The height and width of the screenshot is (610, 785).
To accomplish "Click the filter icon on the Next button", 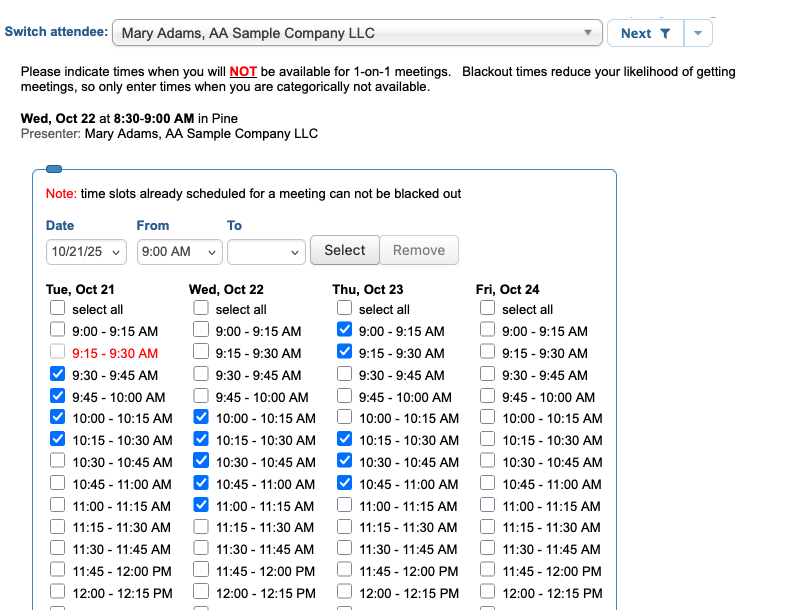I will pyautogui.click(x=664, y=33).
